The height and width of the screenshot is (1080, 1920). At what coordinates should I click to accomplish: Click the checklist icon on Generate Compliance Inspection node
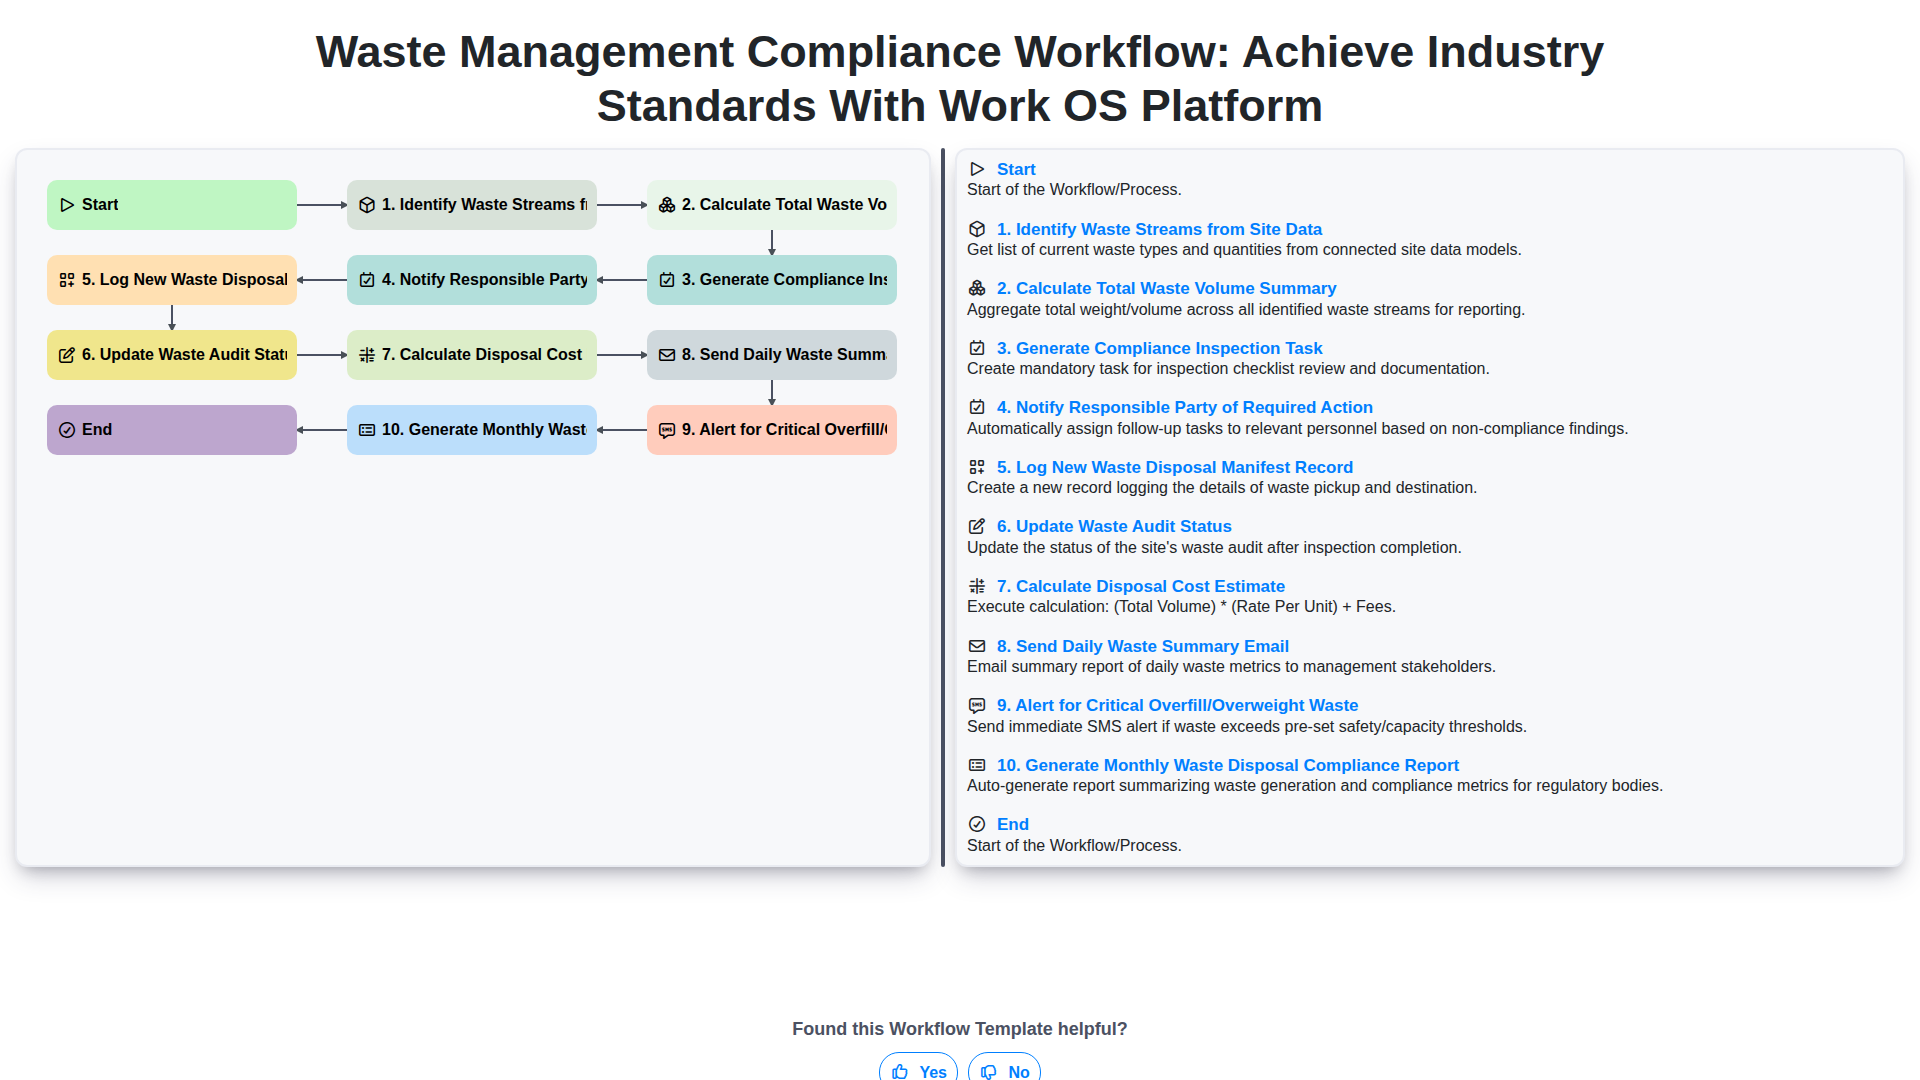click(x=667, y=280)
